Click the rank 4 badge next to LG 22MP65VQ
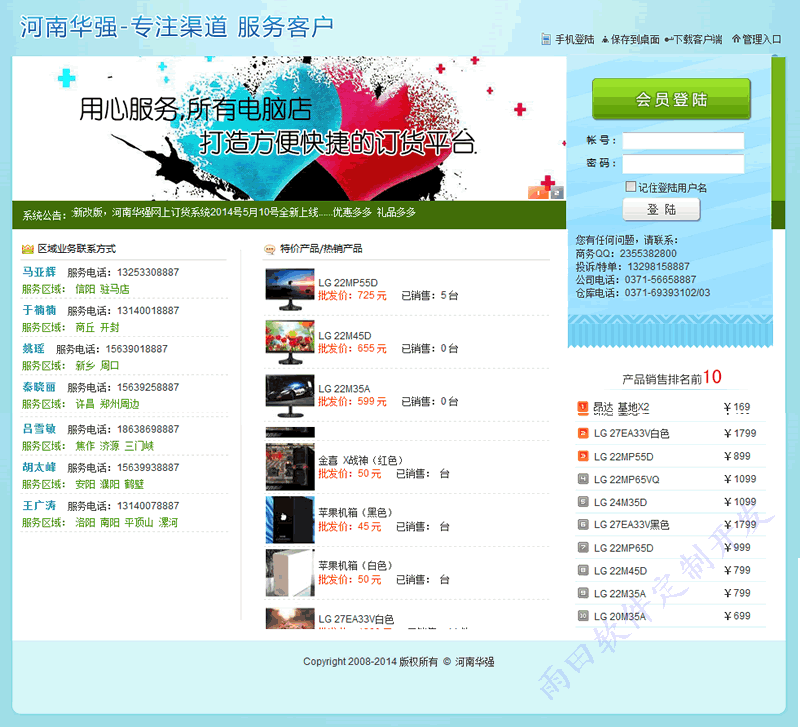Screen dimensions: 800x727 point(582,479)
